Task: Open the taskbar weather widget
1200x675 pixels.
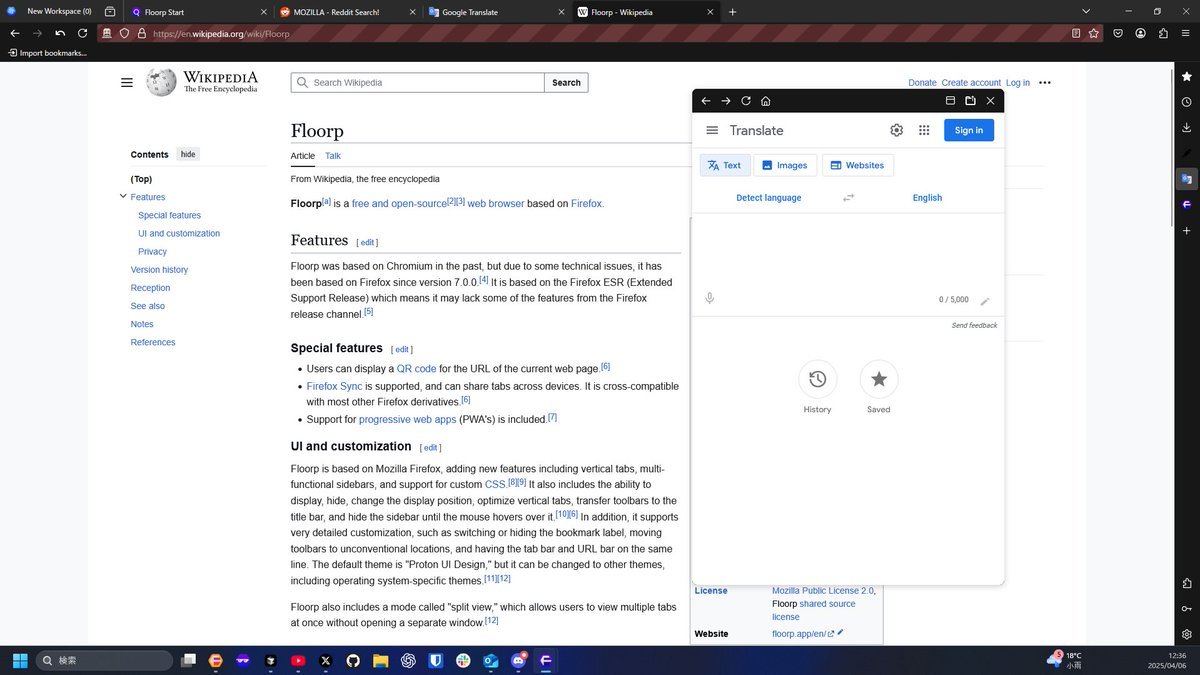Action: point(1064,660)
